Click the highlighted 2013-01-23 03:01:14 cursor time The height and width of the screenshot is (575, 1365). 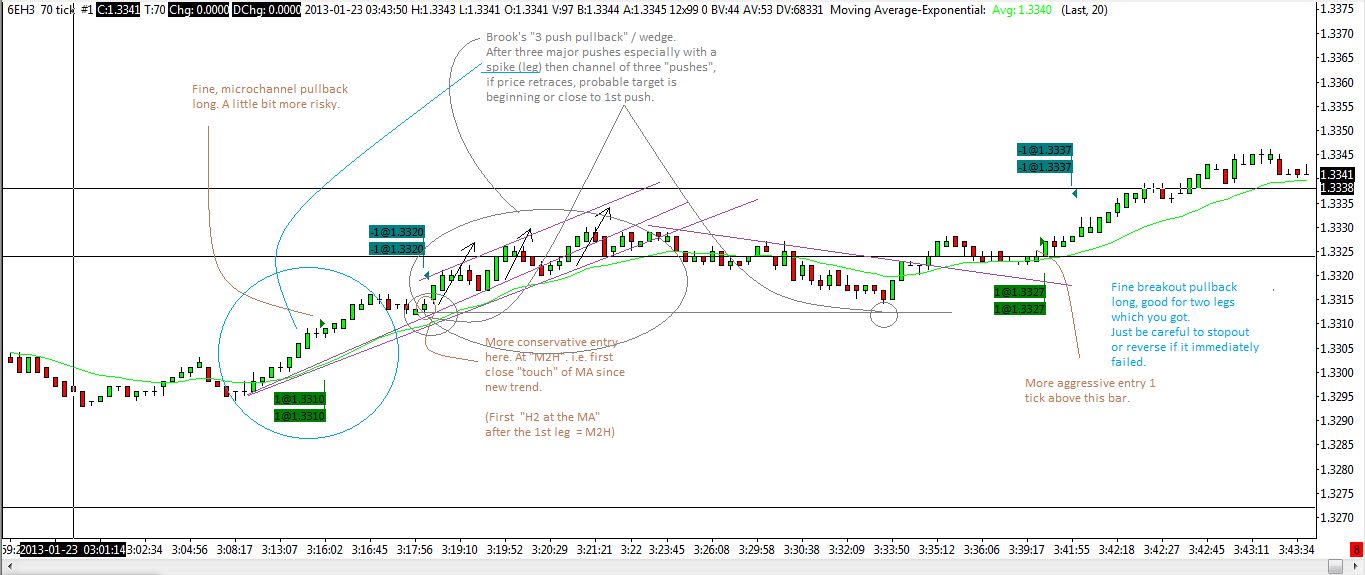tap(74, 549)
